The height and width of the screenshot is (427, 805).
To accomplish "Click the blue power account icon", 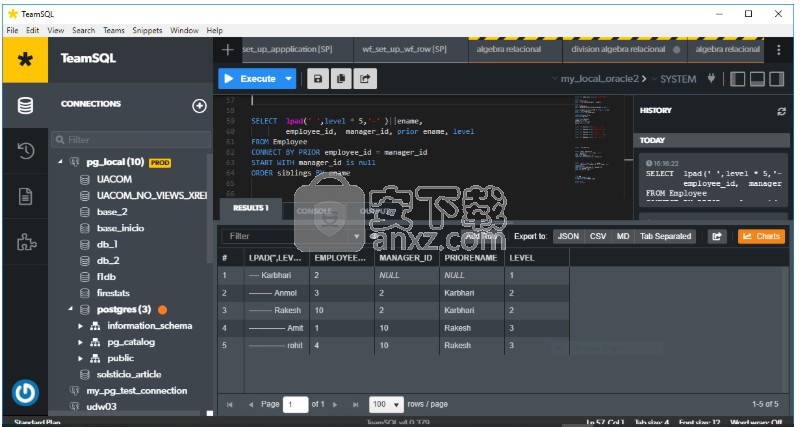I will [25, 393].
